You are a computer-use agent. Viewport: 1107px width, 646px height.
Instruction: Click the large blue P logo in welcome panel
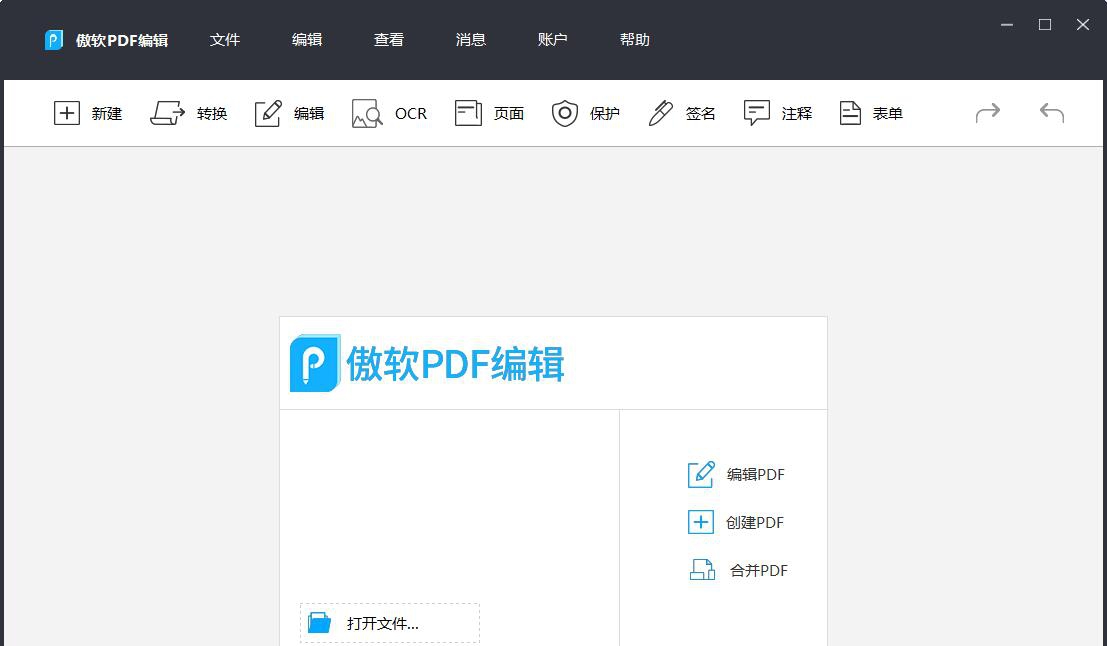(315, 363)
